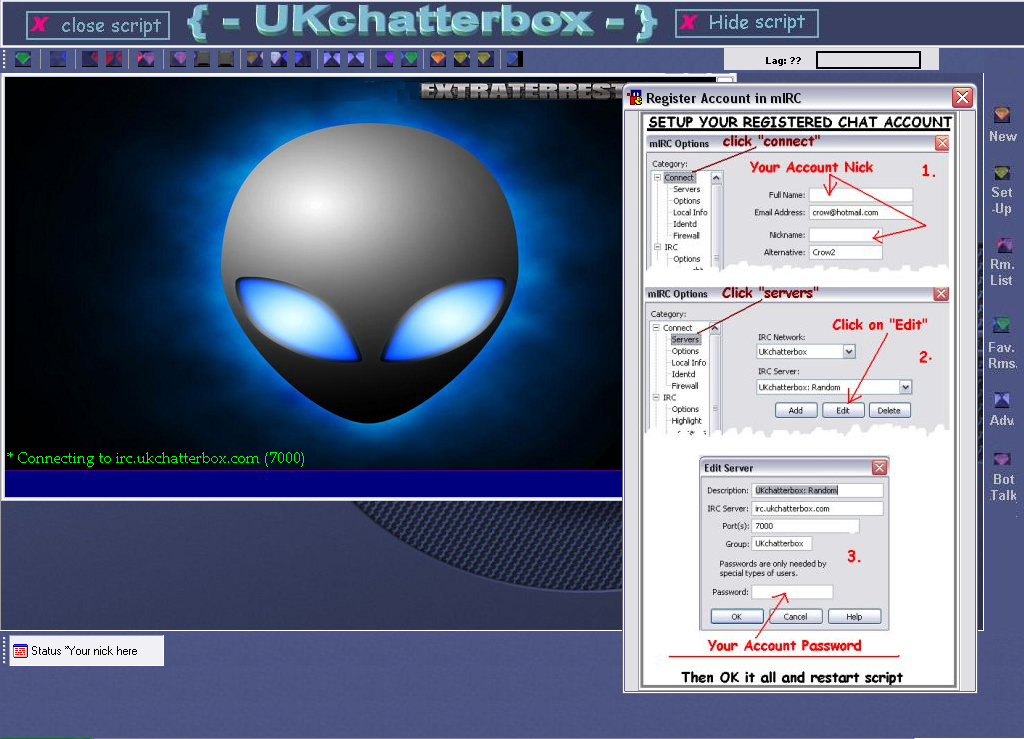Viewport: 1024px width, 739px height.
Task: Close the Edit Server dialog
Action: [x=879, y=467]
